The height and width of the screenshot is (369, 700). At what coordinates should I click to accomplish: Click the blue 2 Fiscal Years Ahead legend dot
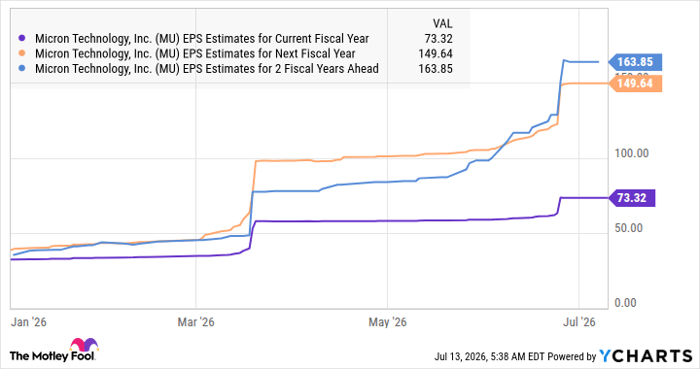point(22,69)
